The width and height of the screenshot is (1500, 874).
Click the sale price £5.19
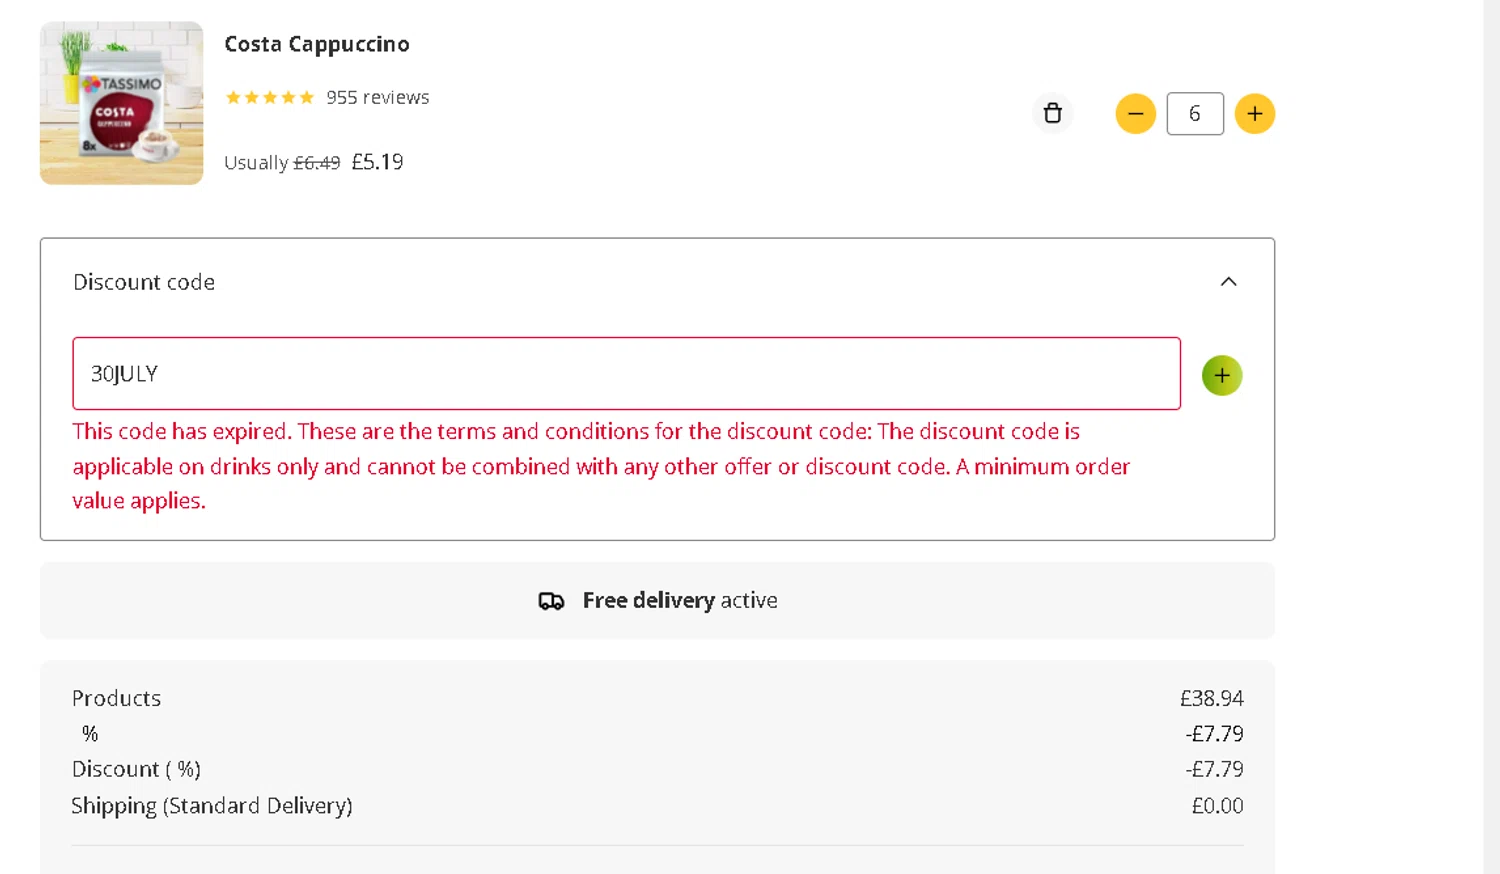[x=377, y=162]
